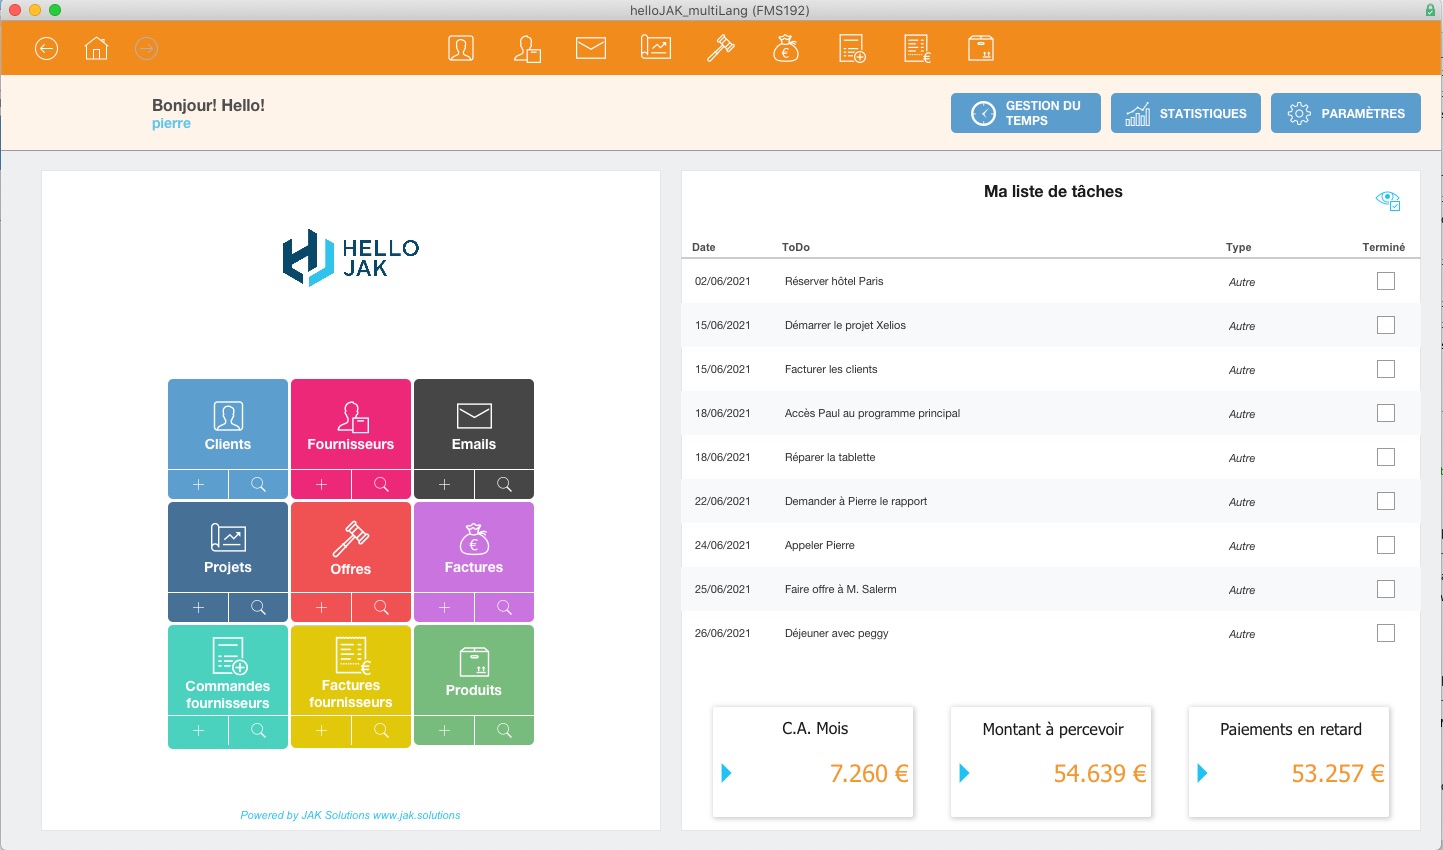Open Factures fournisseurs icon in top toolbar

click(917, 48)
